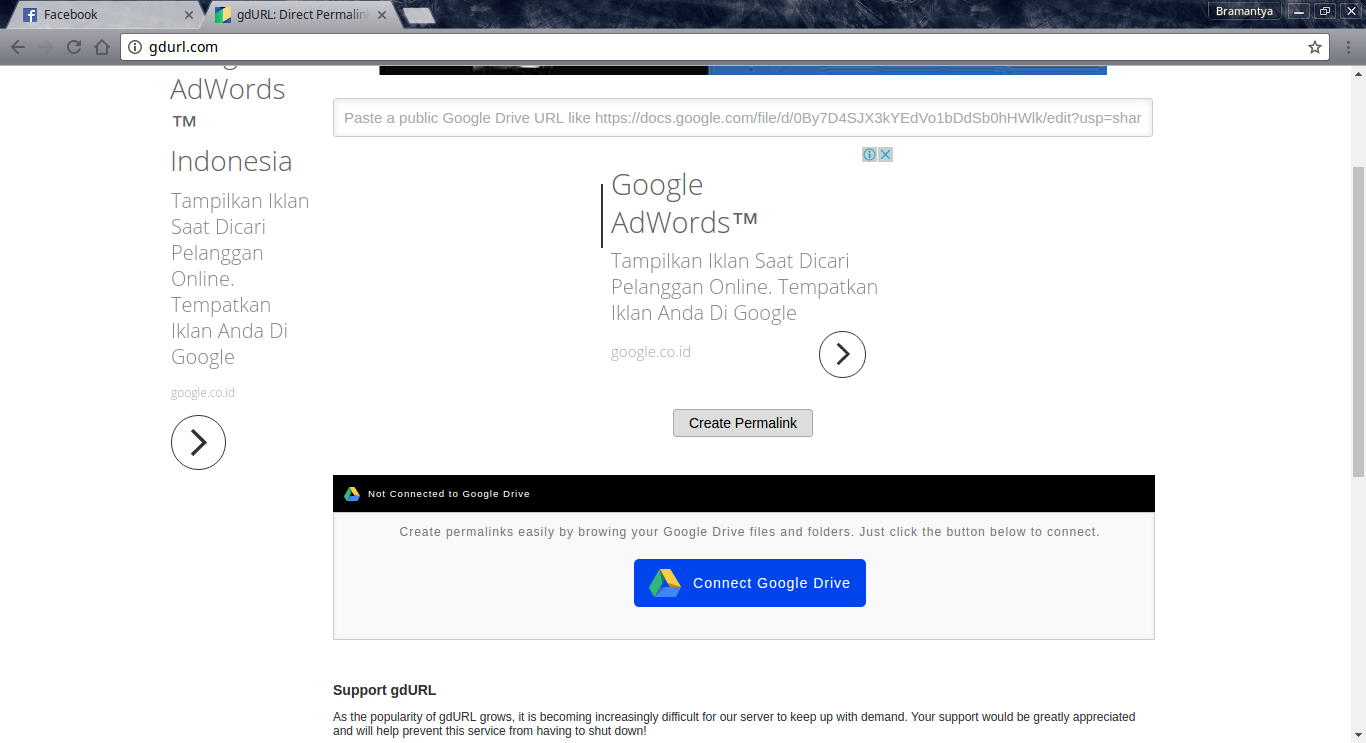This screenshot has width=1366, height=743.
Task: Click the Indonesia heading in the left ad
Action: (x=231, y=161)
